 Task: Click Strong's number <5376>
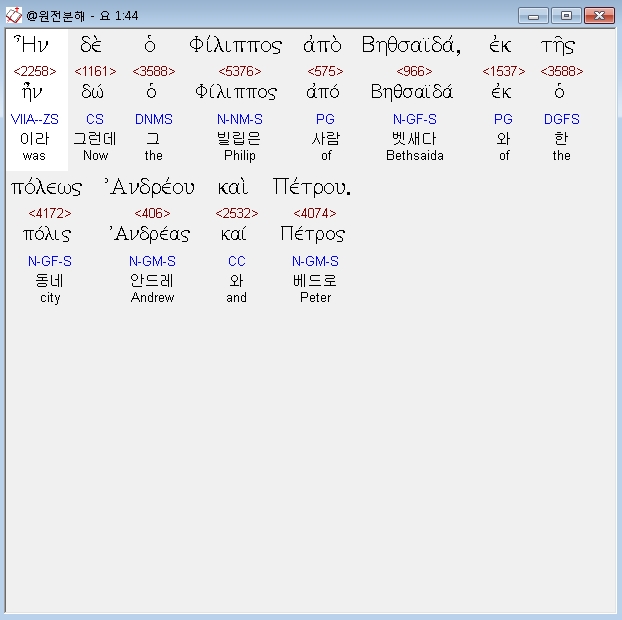point(240,71)
